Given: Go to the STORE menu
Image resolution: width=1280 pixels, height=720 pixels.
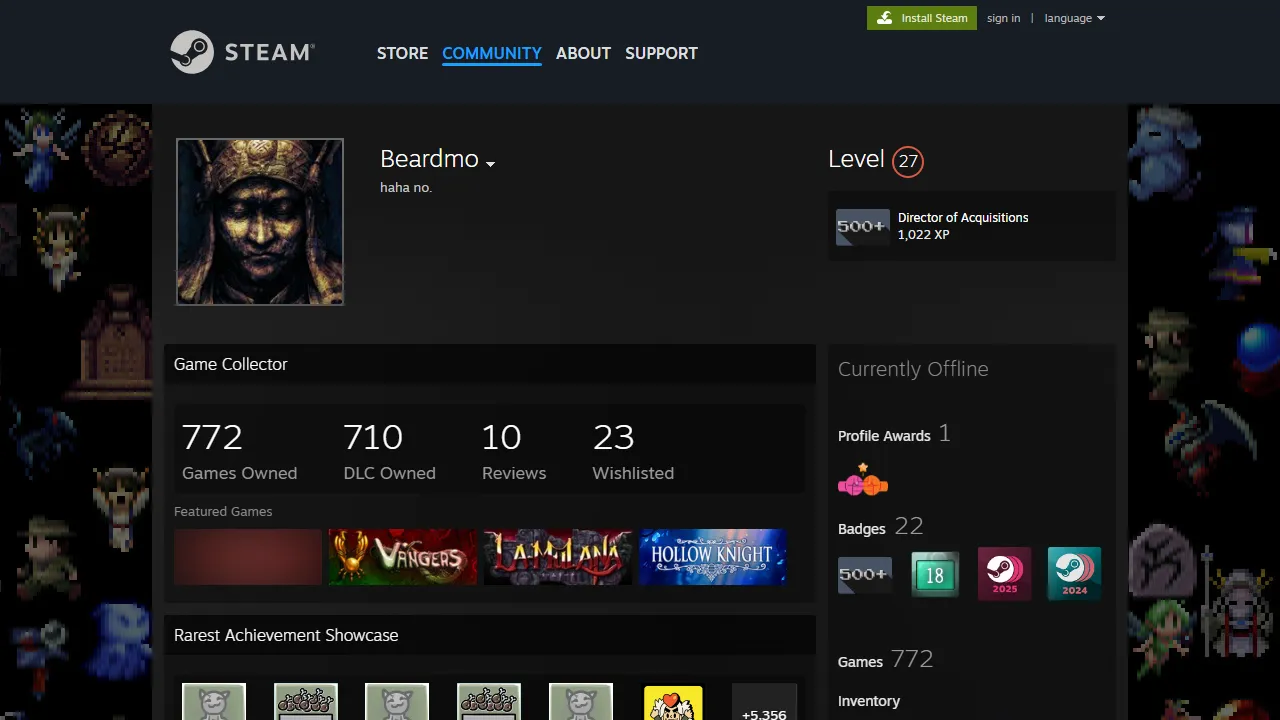Looking at the screenshot, I should click(x=402, y=53).
